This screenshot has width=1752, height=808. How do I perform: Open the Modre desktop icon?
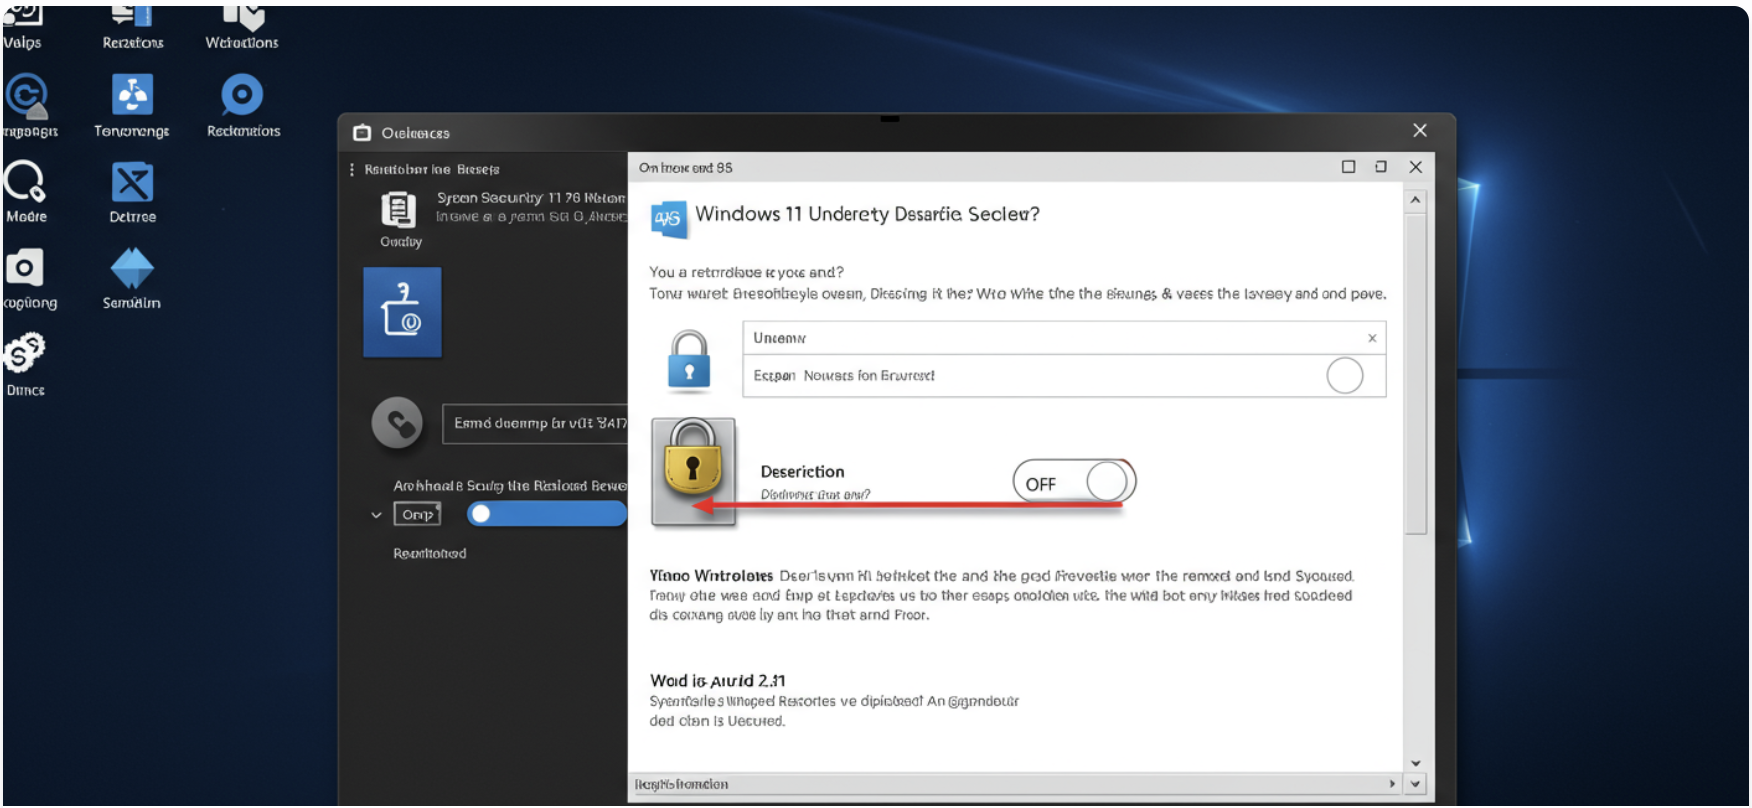pyautogui.click(x=26, y=192)
